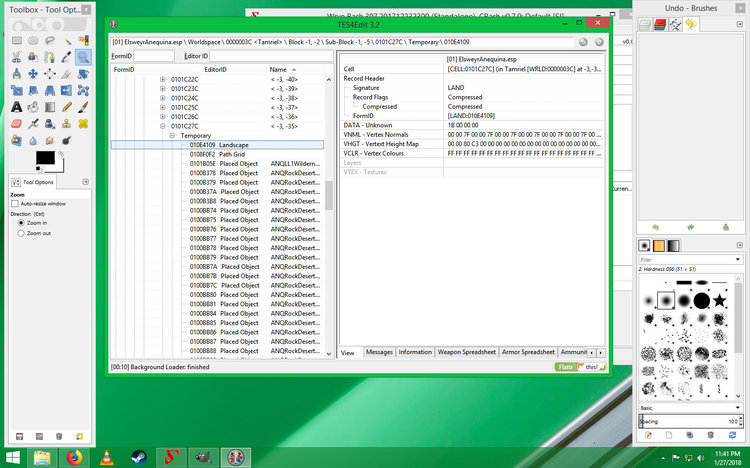750x468 pixels.
Task: Select the Select by Color tool
Action: (83, 41)
